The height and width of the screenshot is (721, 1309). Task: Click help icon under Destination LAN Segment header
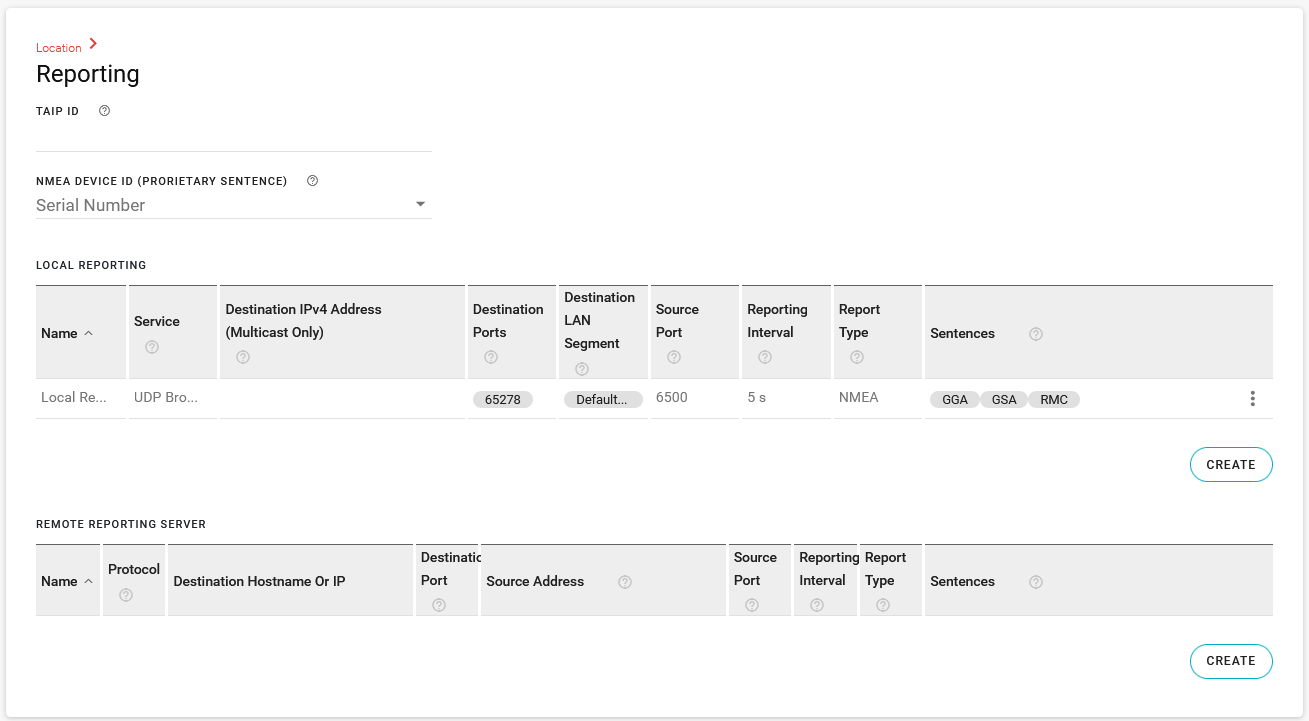(x=582, y=369)
